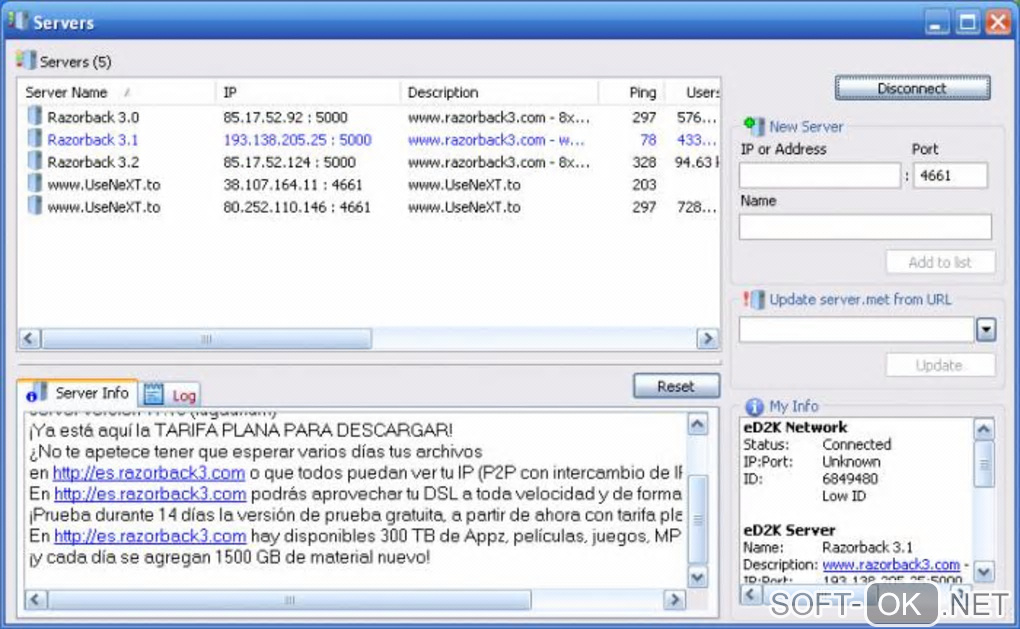Maximize the Servers window
This screenshot has width=1020, height=629.
[967, 23]
